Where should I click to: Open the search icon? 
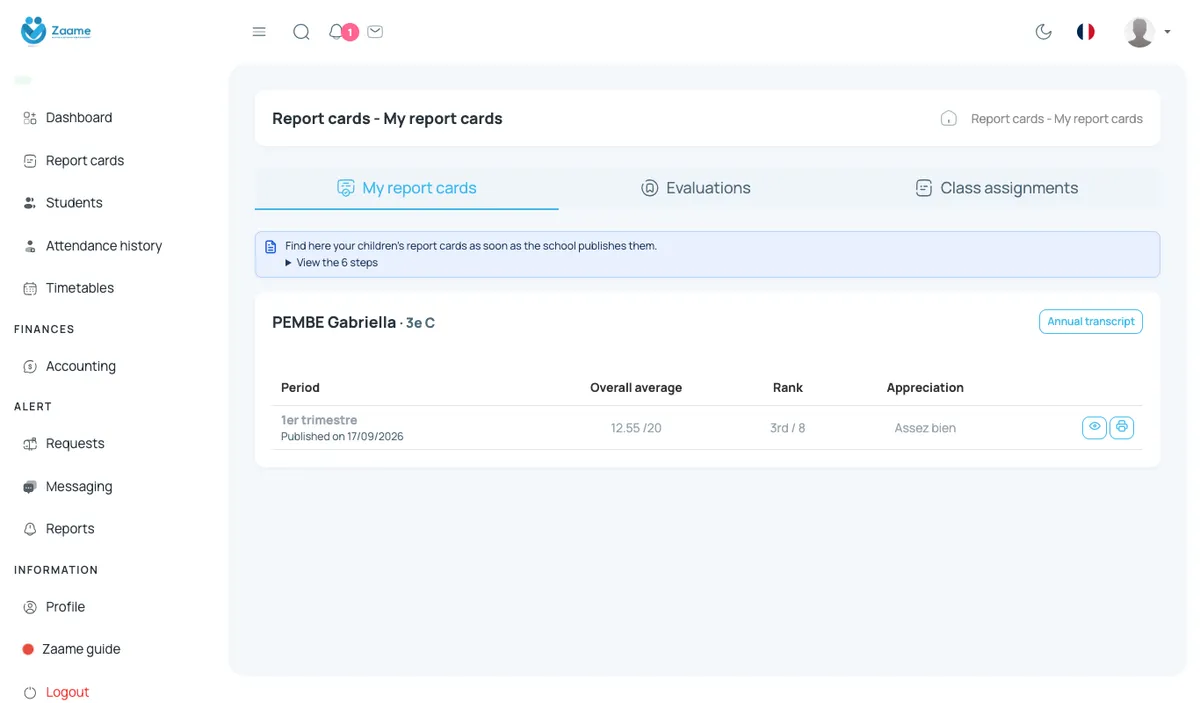[x=301, y=32]
